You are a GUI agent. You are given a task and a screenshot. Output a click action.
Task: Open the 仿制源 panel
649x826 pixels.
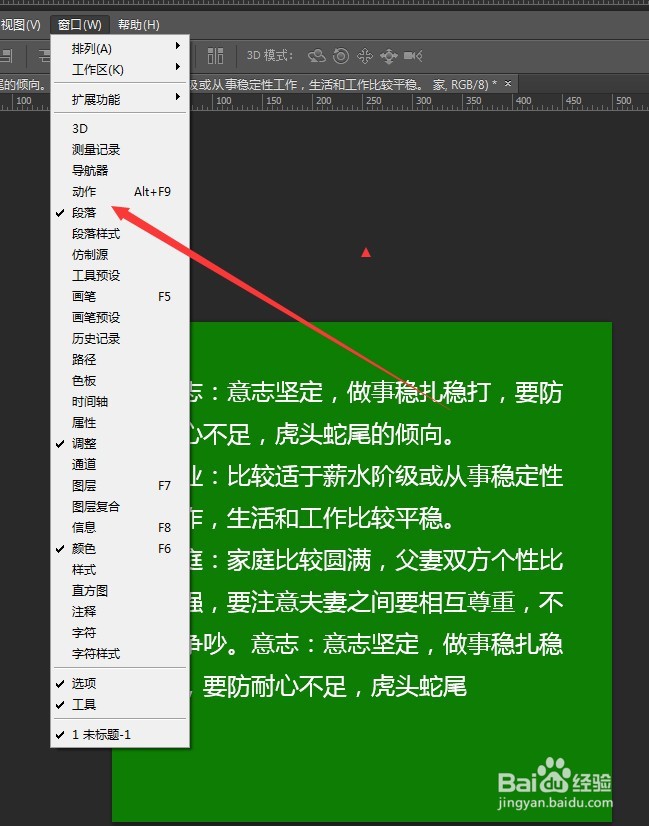[121, 255]
